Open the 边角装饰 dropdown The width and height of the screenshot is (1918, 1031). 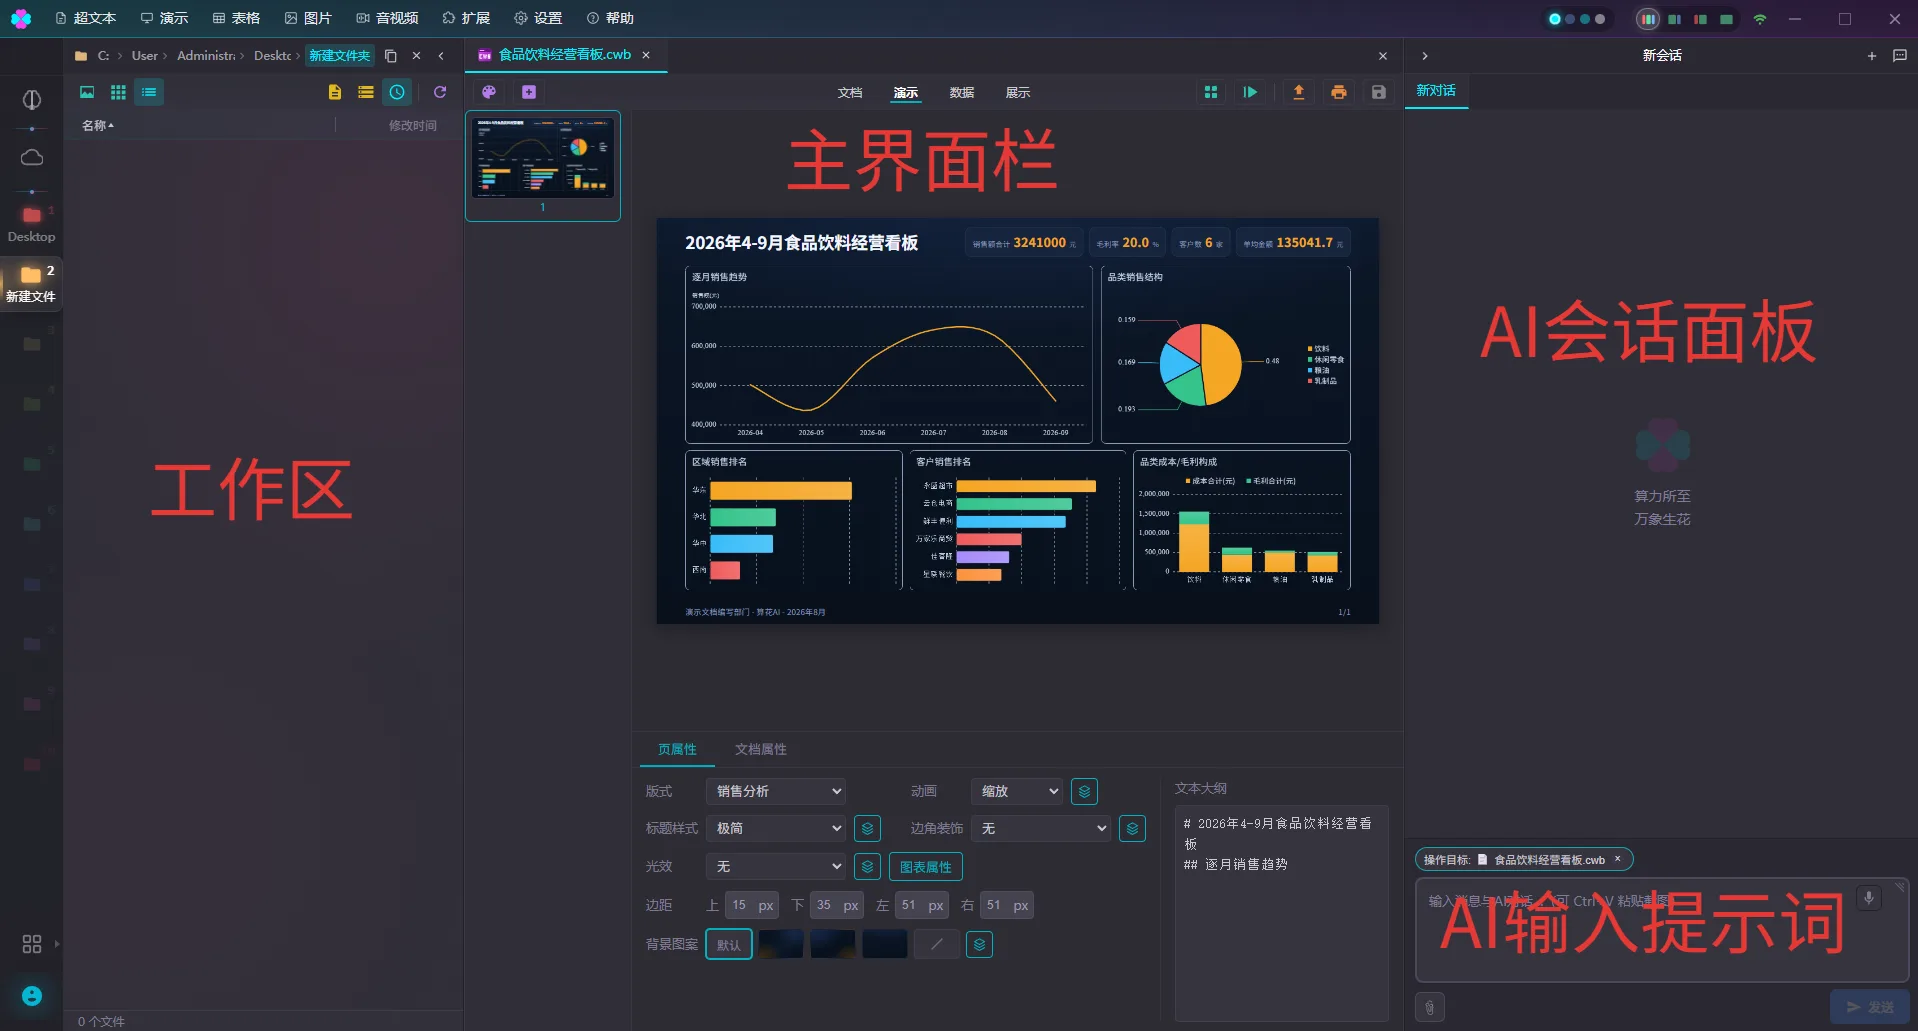1041,828
